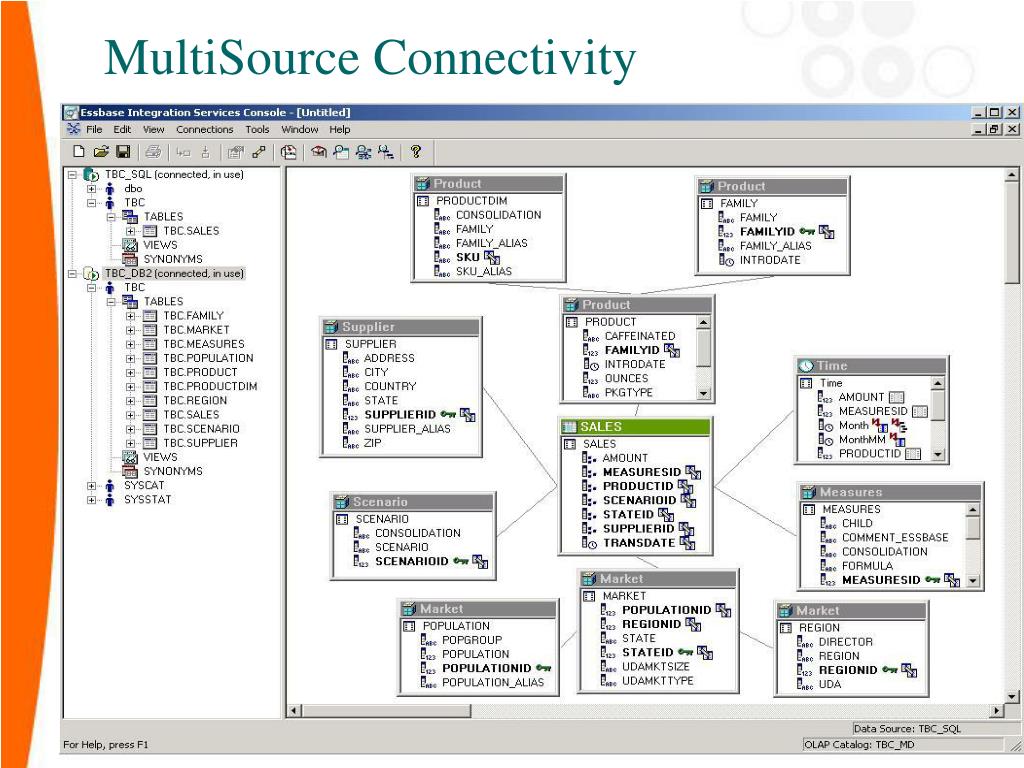Viewport: 1024px width, 768px height.
Task: Open the Tools menu
Action: tap(257, 129)
